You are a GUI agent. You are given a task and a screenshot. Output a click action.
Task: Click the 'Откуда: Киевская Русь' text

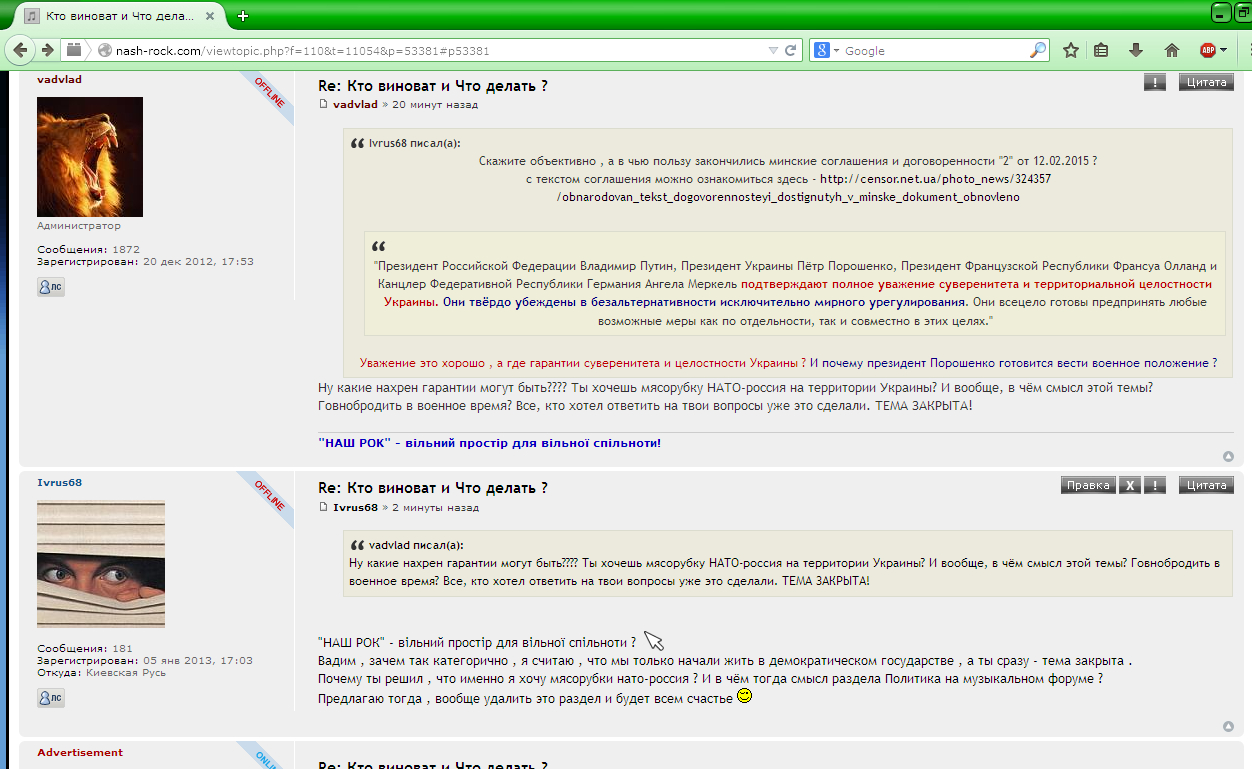pos(102,673)
